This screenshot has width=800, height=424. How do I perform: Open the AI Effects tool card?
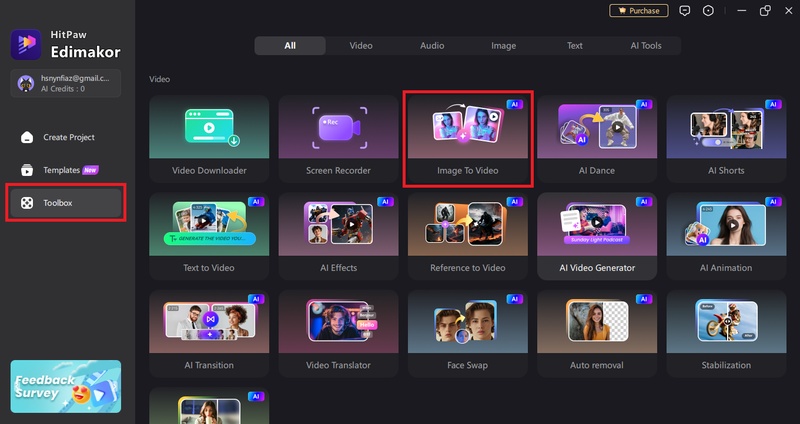tap(338, 236)
